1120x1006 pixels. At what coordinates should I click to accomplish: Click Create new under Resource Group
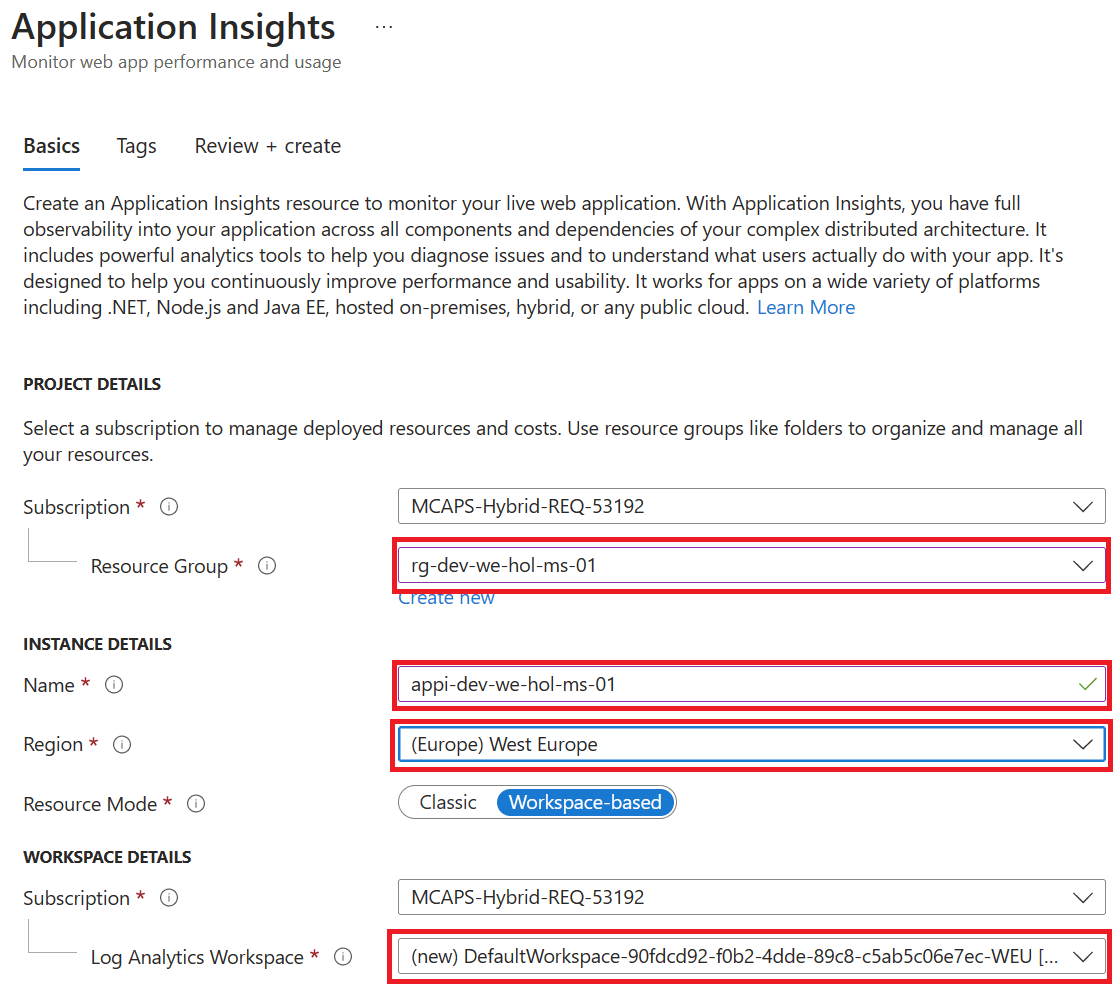(x=447, y=597)
